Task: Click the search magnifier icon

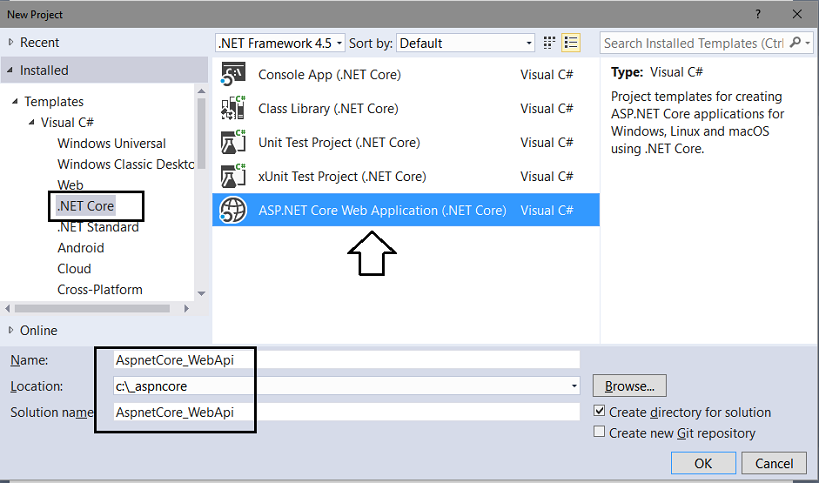Action: pos(795,42)
